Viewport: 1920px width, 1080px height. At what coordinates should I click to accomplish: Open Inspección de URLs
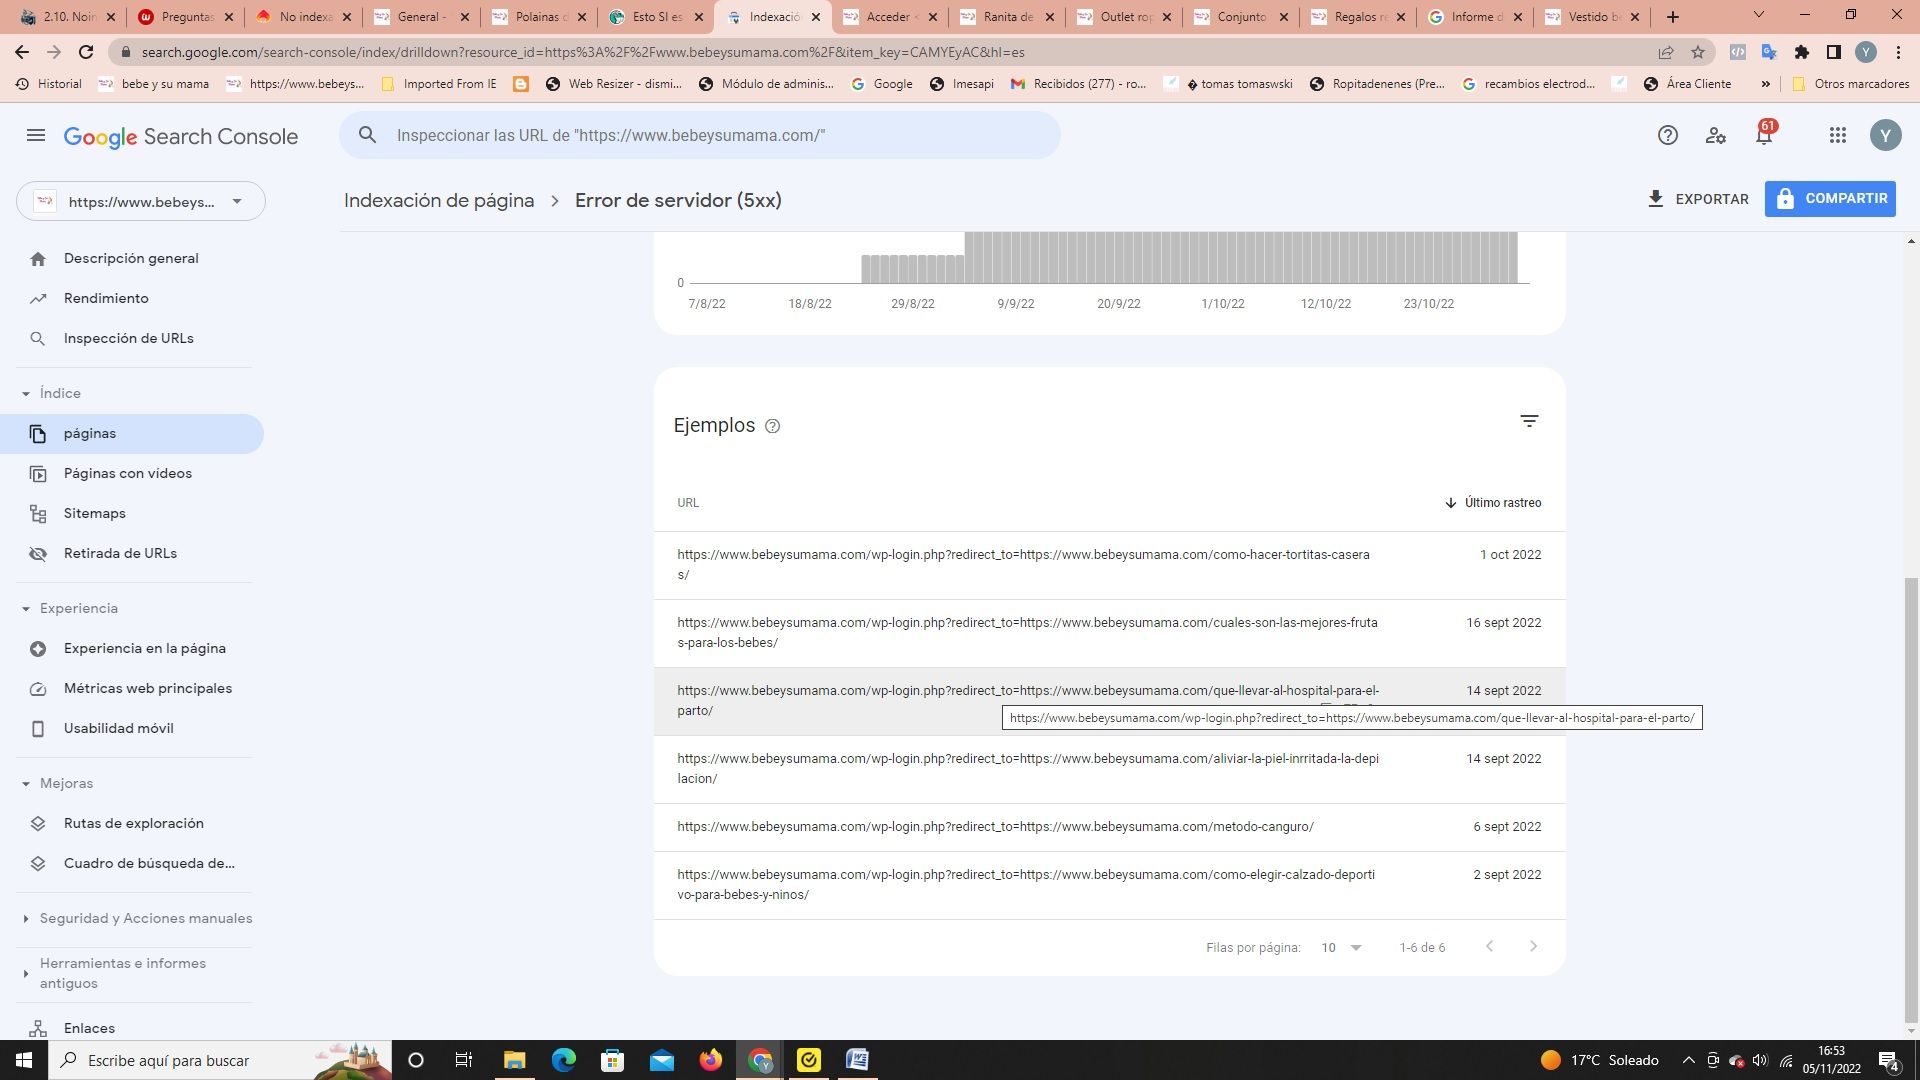(132, 338)
